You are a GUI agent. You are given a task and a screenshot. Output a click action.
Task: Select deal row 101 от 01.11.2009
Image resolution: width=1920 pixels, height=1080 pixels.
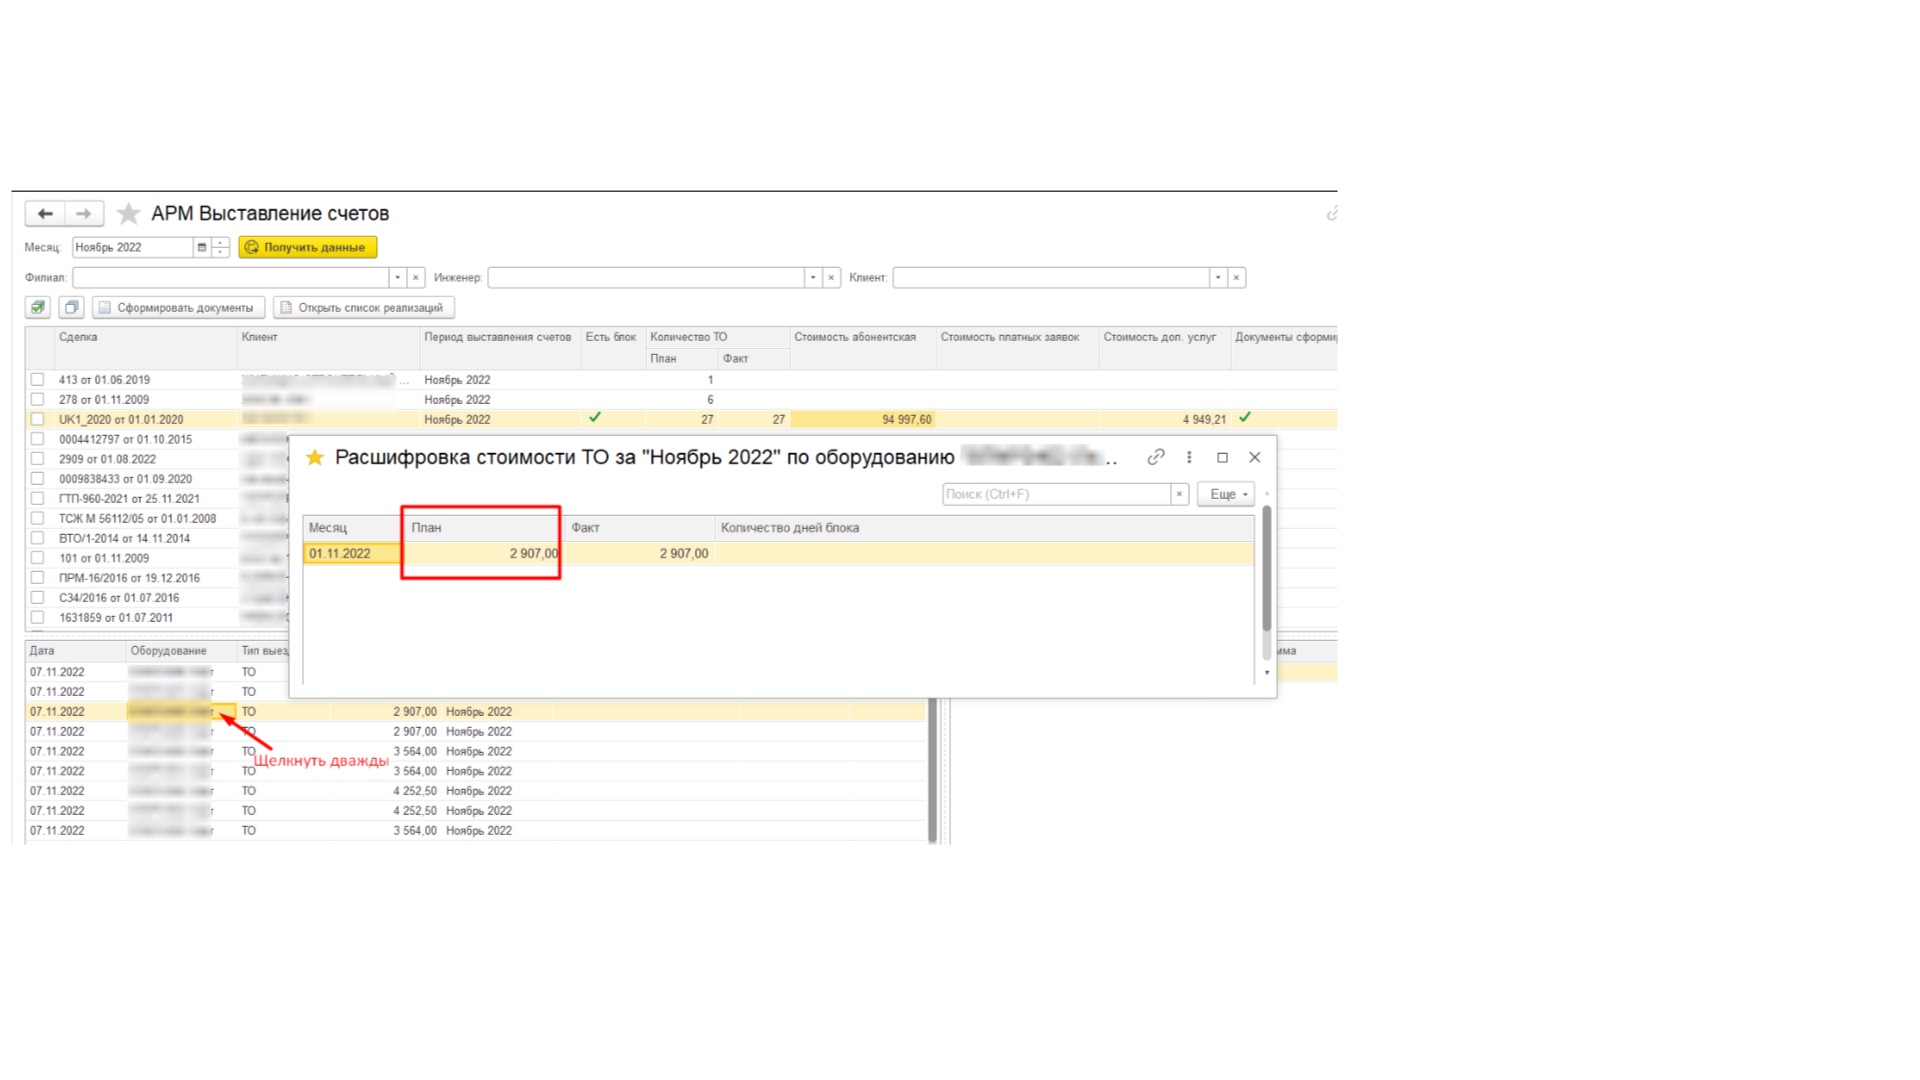coord(156,558)
